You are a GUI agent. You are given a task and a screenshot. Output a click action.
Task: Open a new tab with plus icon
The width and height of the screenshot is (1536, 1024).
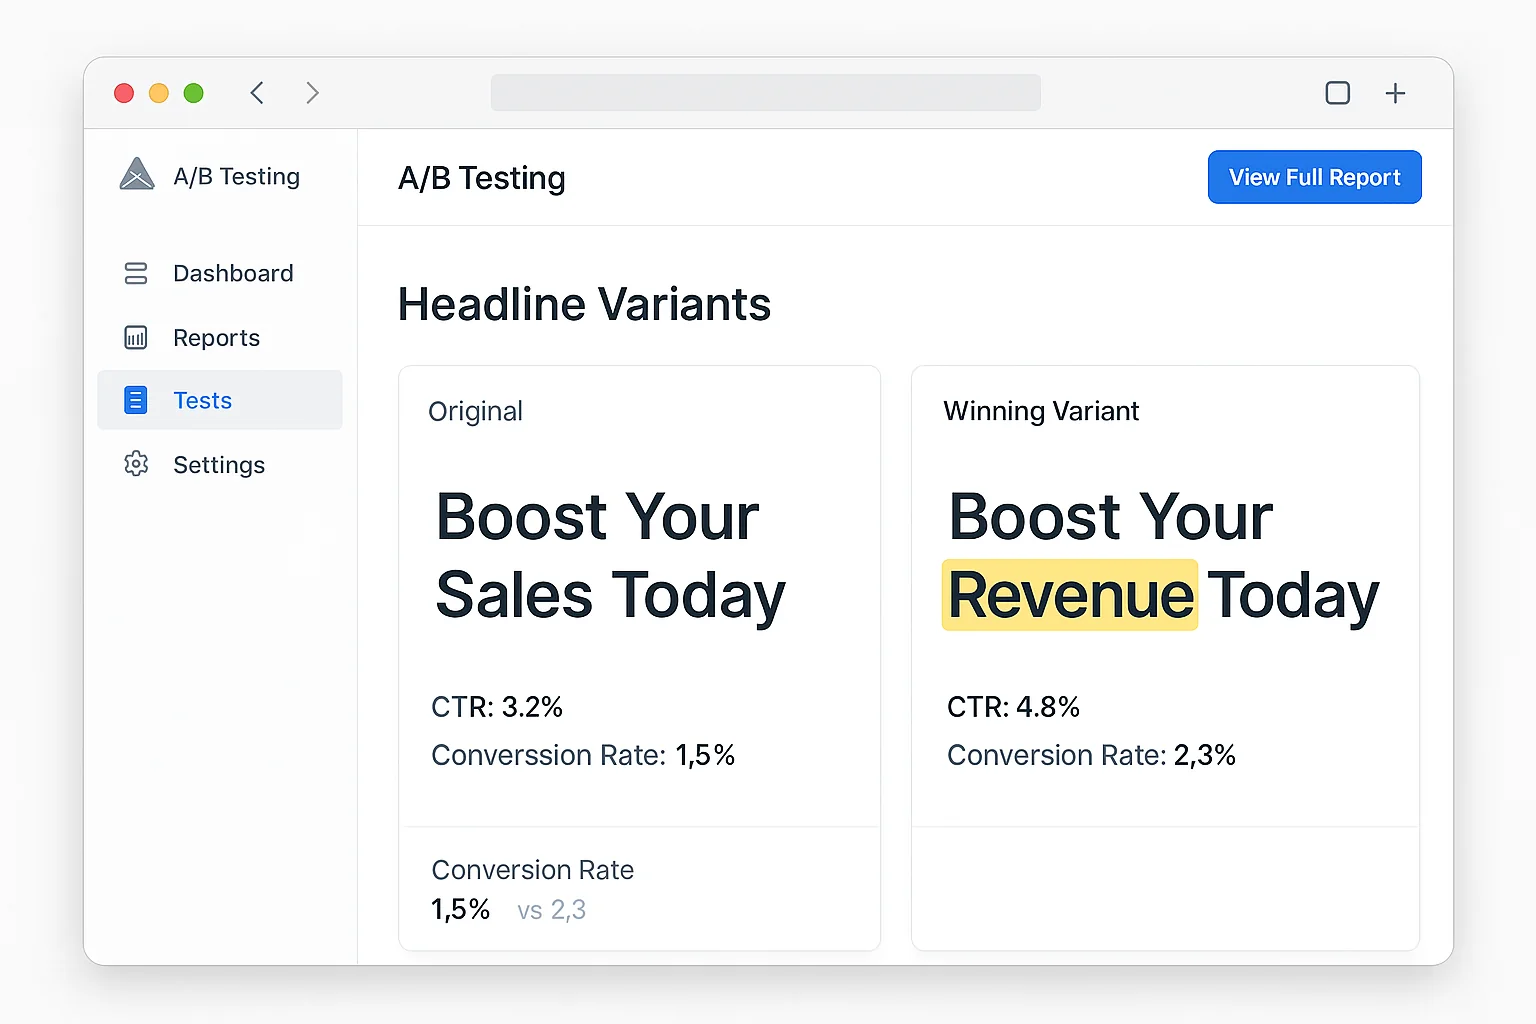point(1395,93)
